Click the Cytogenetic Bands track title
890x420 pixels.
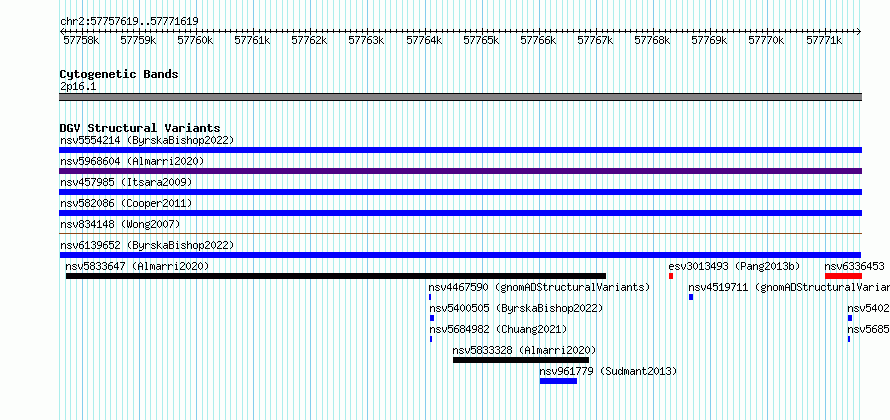pyautogui.click(x=119, y=74)
